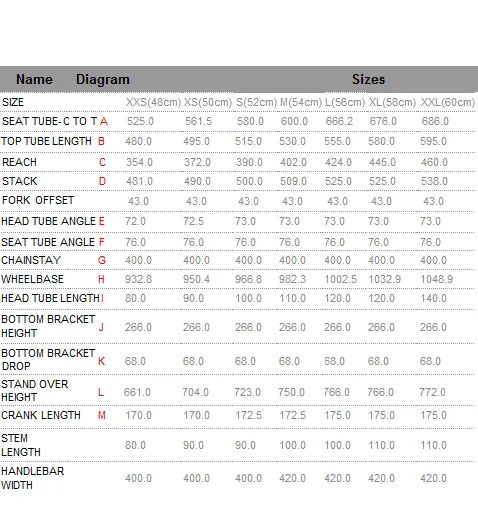Screen dimensions: 478x520
Task: Click the red diagram letter A for seat tube
Action: click(104, 121)
